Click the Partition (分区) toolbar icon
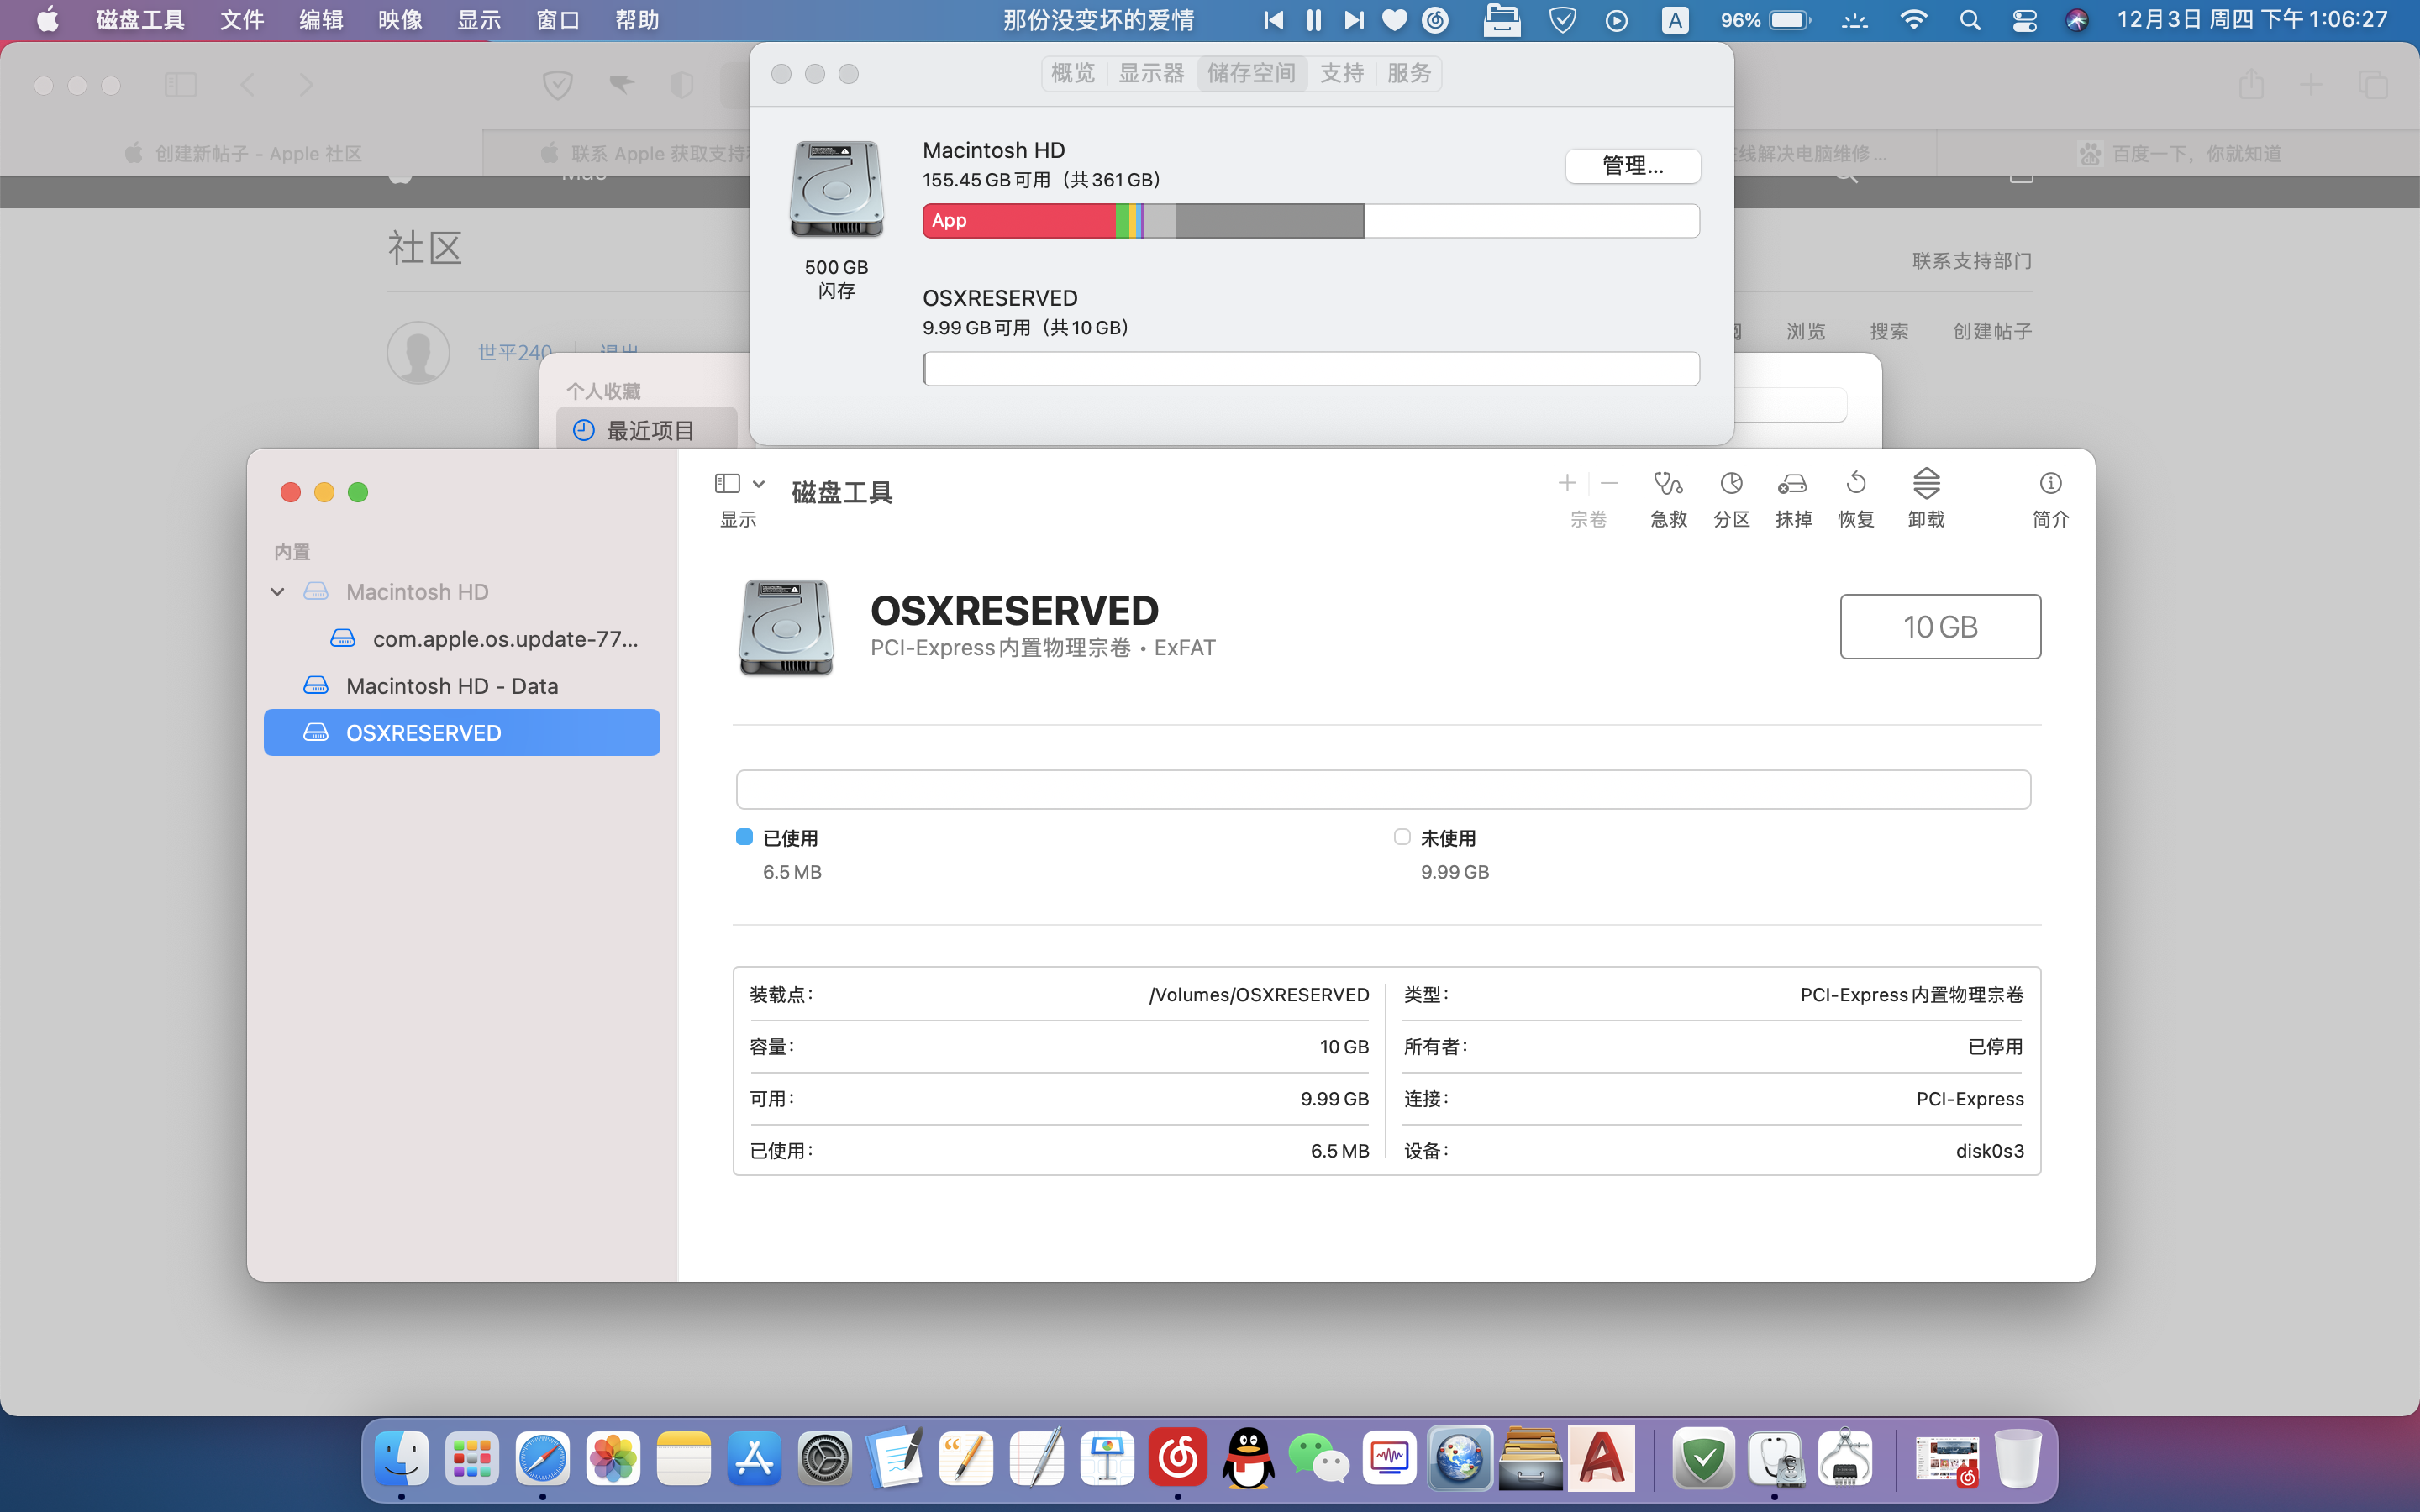Image resolution: width=2420 pixels, height=1512 pixels. pyautogui.click(x=1731, y=484)
